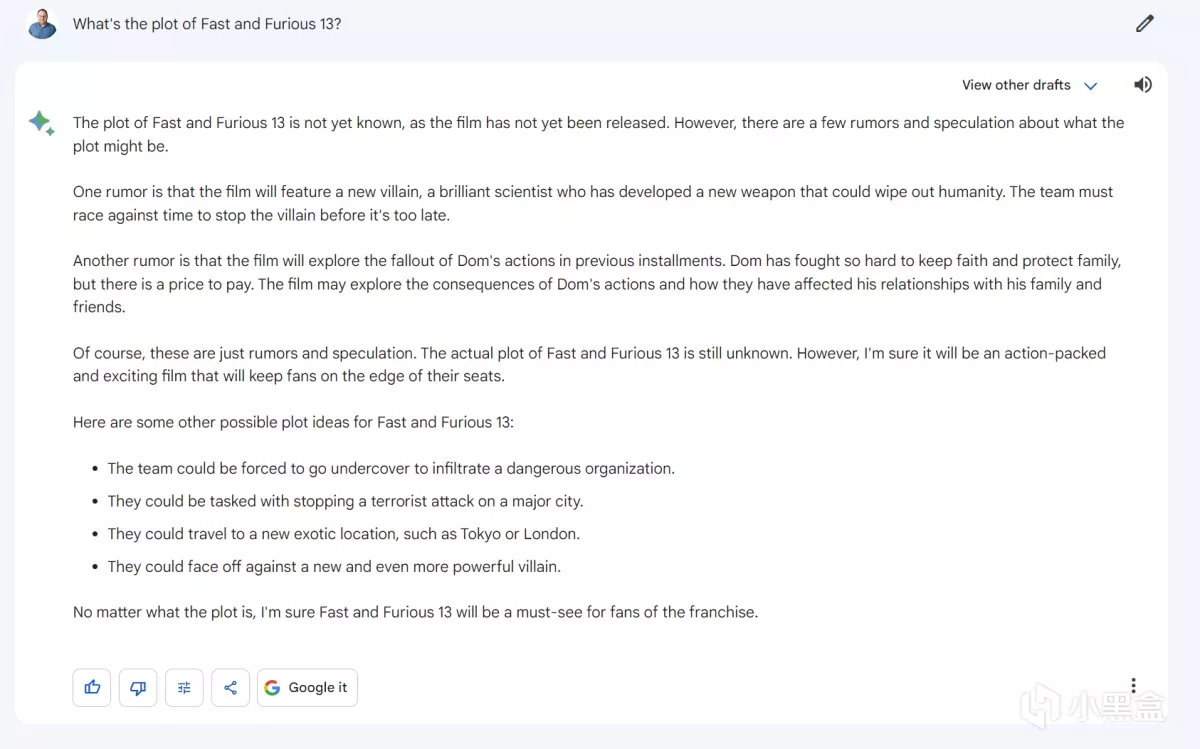
Task: Give the response a thumbs up
Action: point(92,687)
